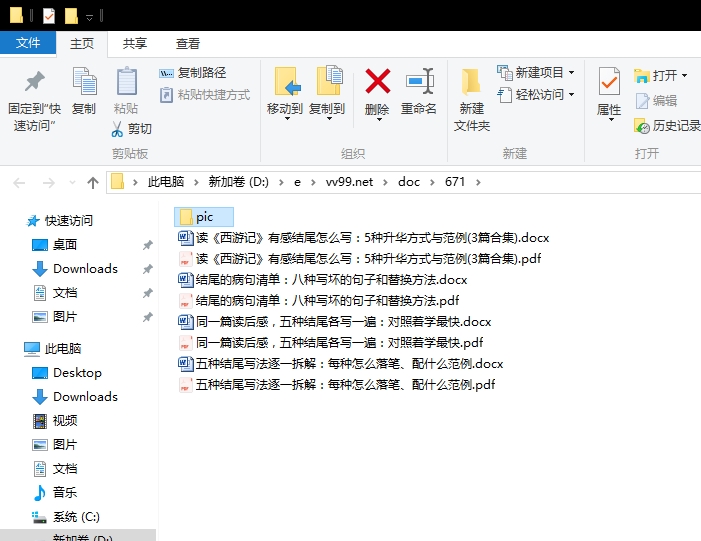Screen dimensions: 701x541
Task: Click Copy path (复制路径)
Action: coord(193,72)
